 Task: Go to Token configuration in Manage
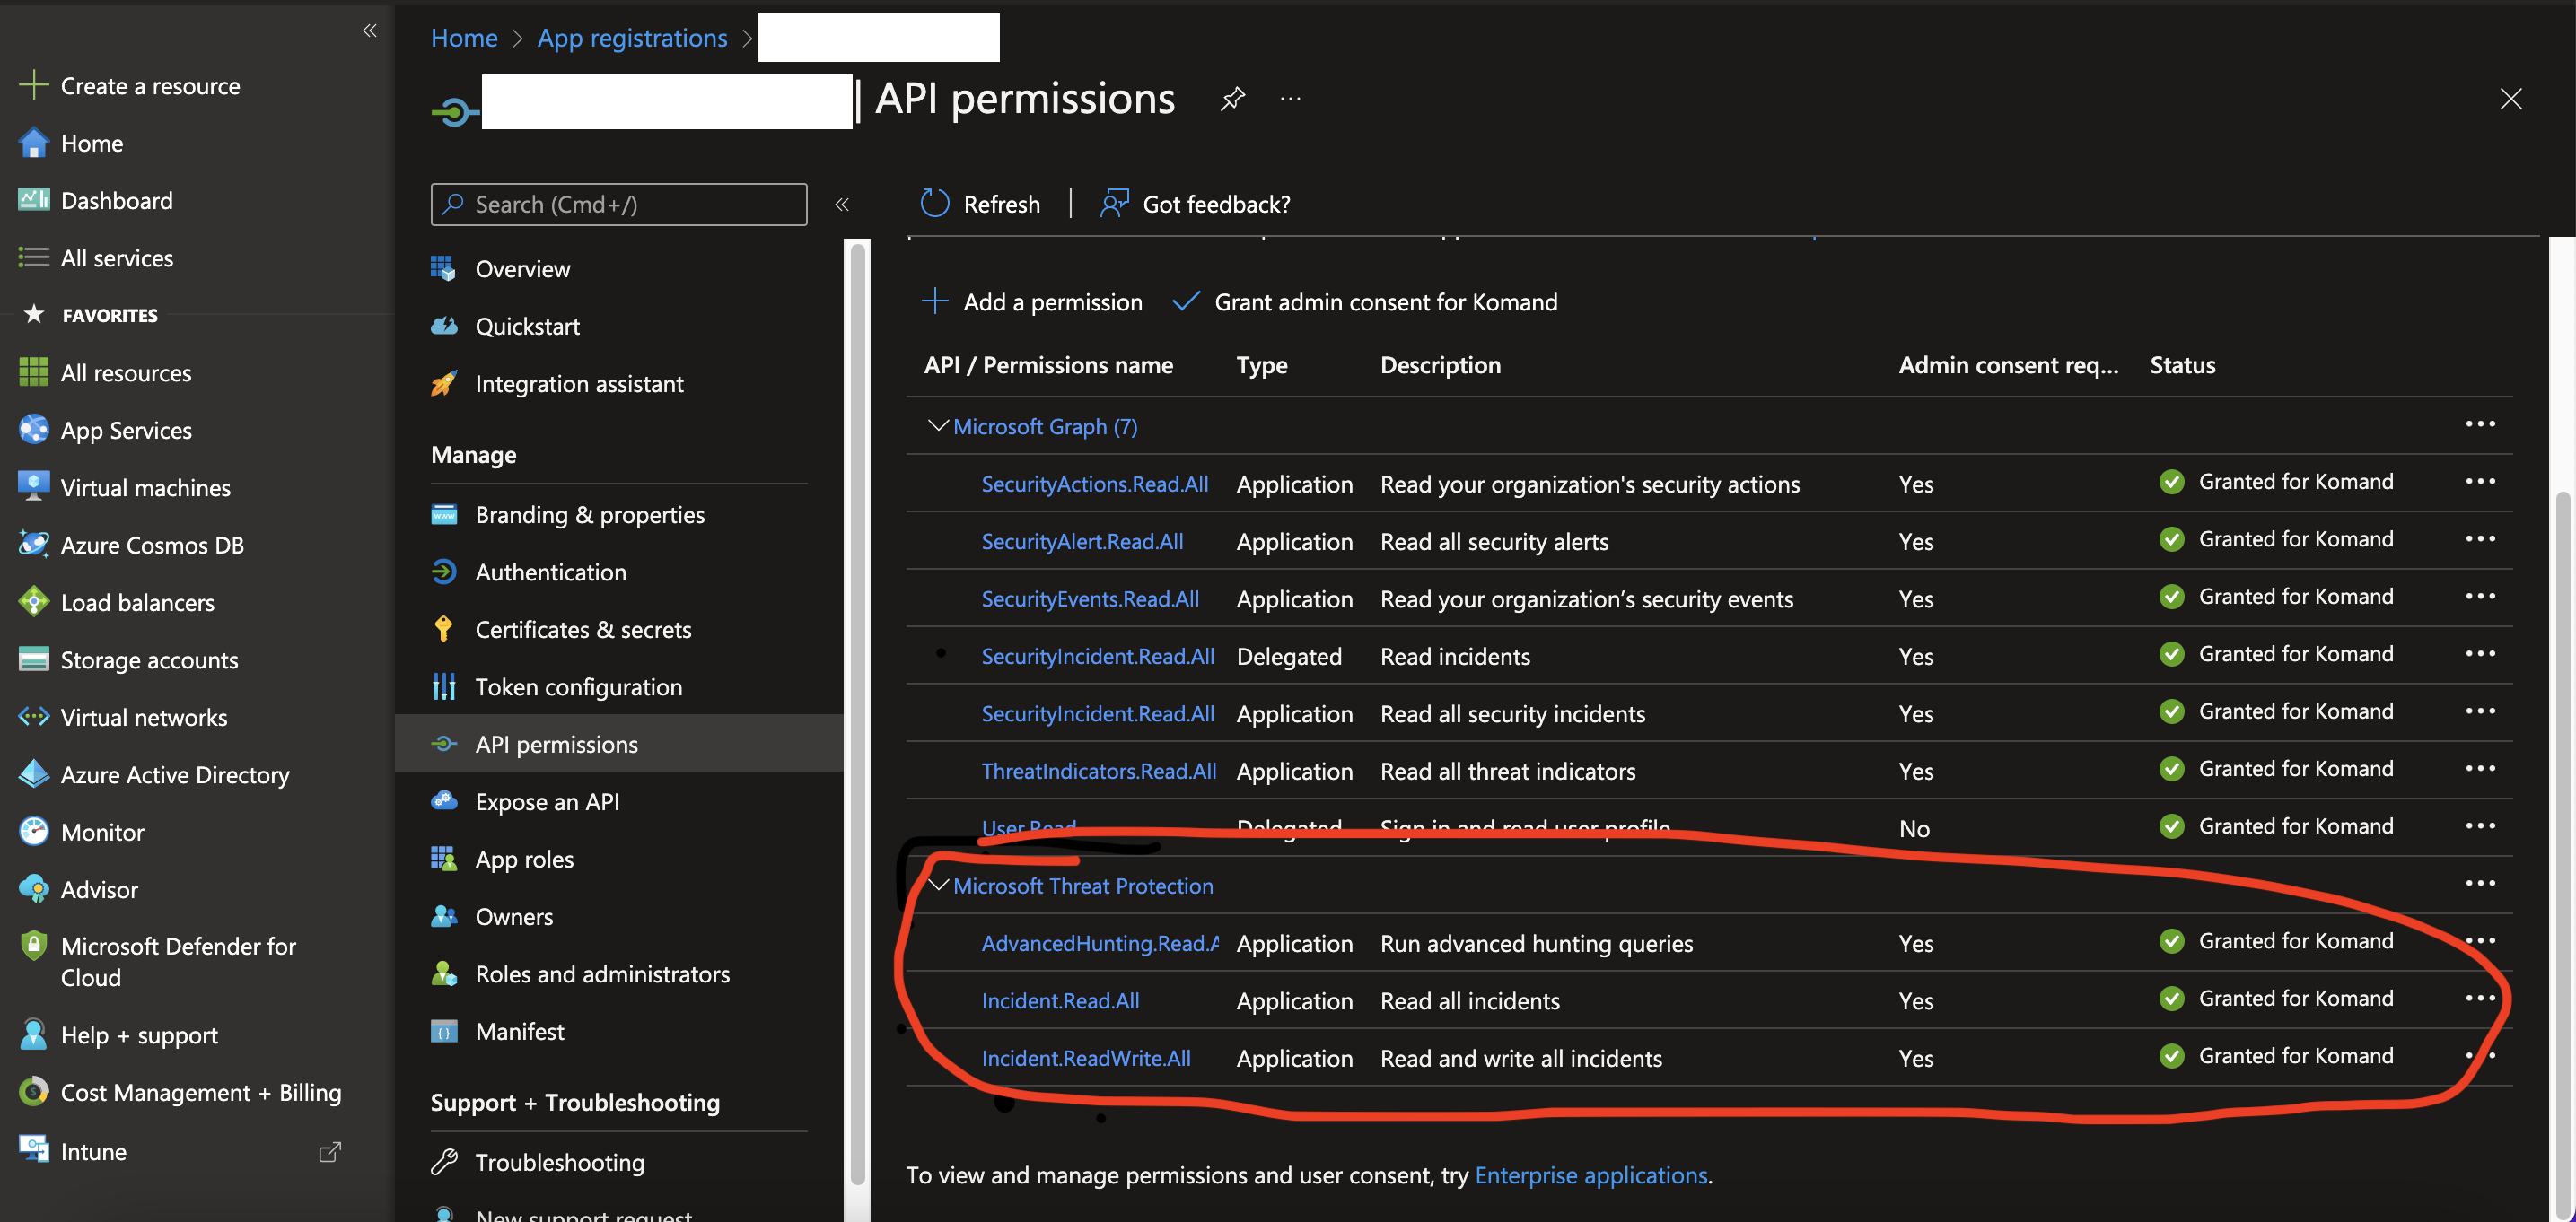(x=578, y=687)
